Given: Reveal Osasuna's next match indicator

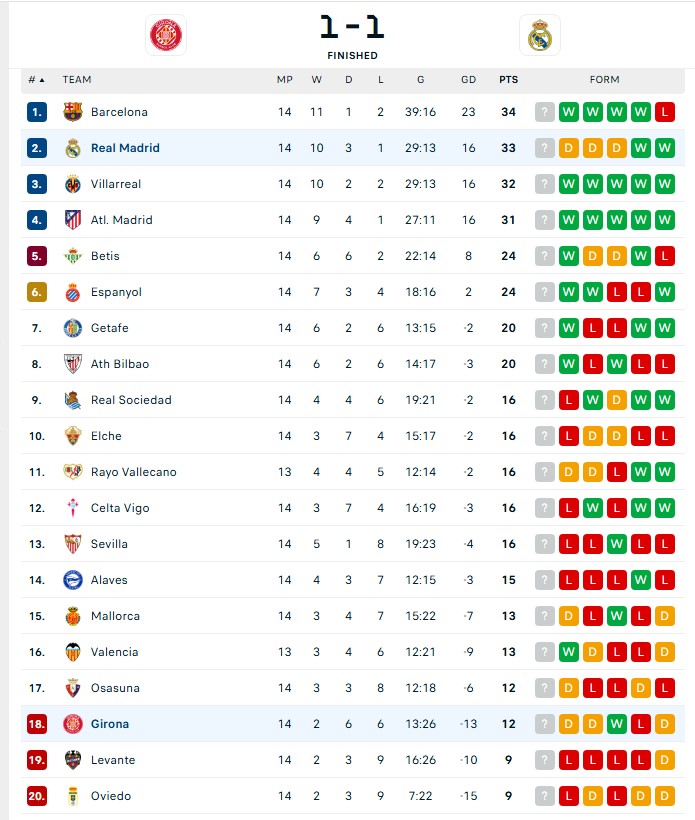Looking at the screenshot, I should tap(544, 688).
